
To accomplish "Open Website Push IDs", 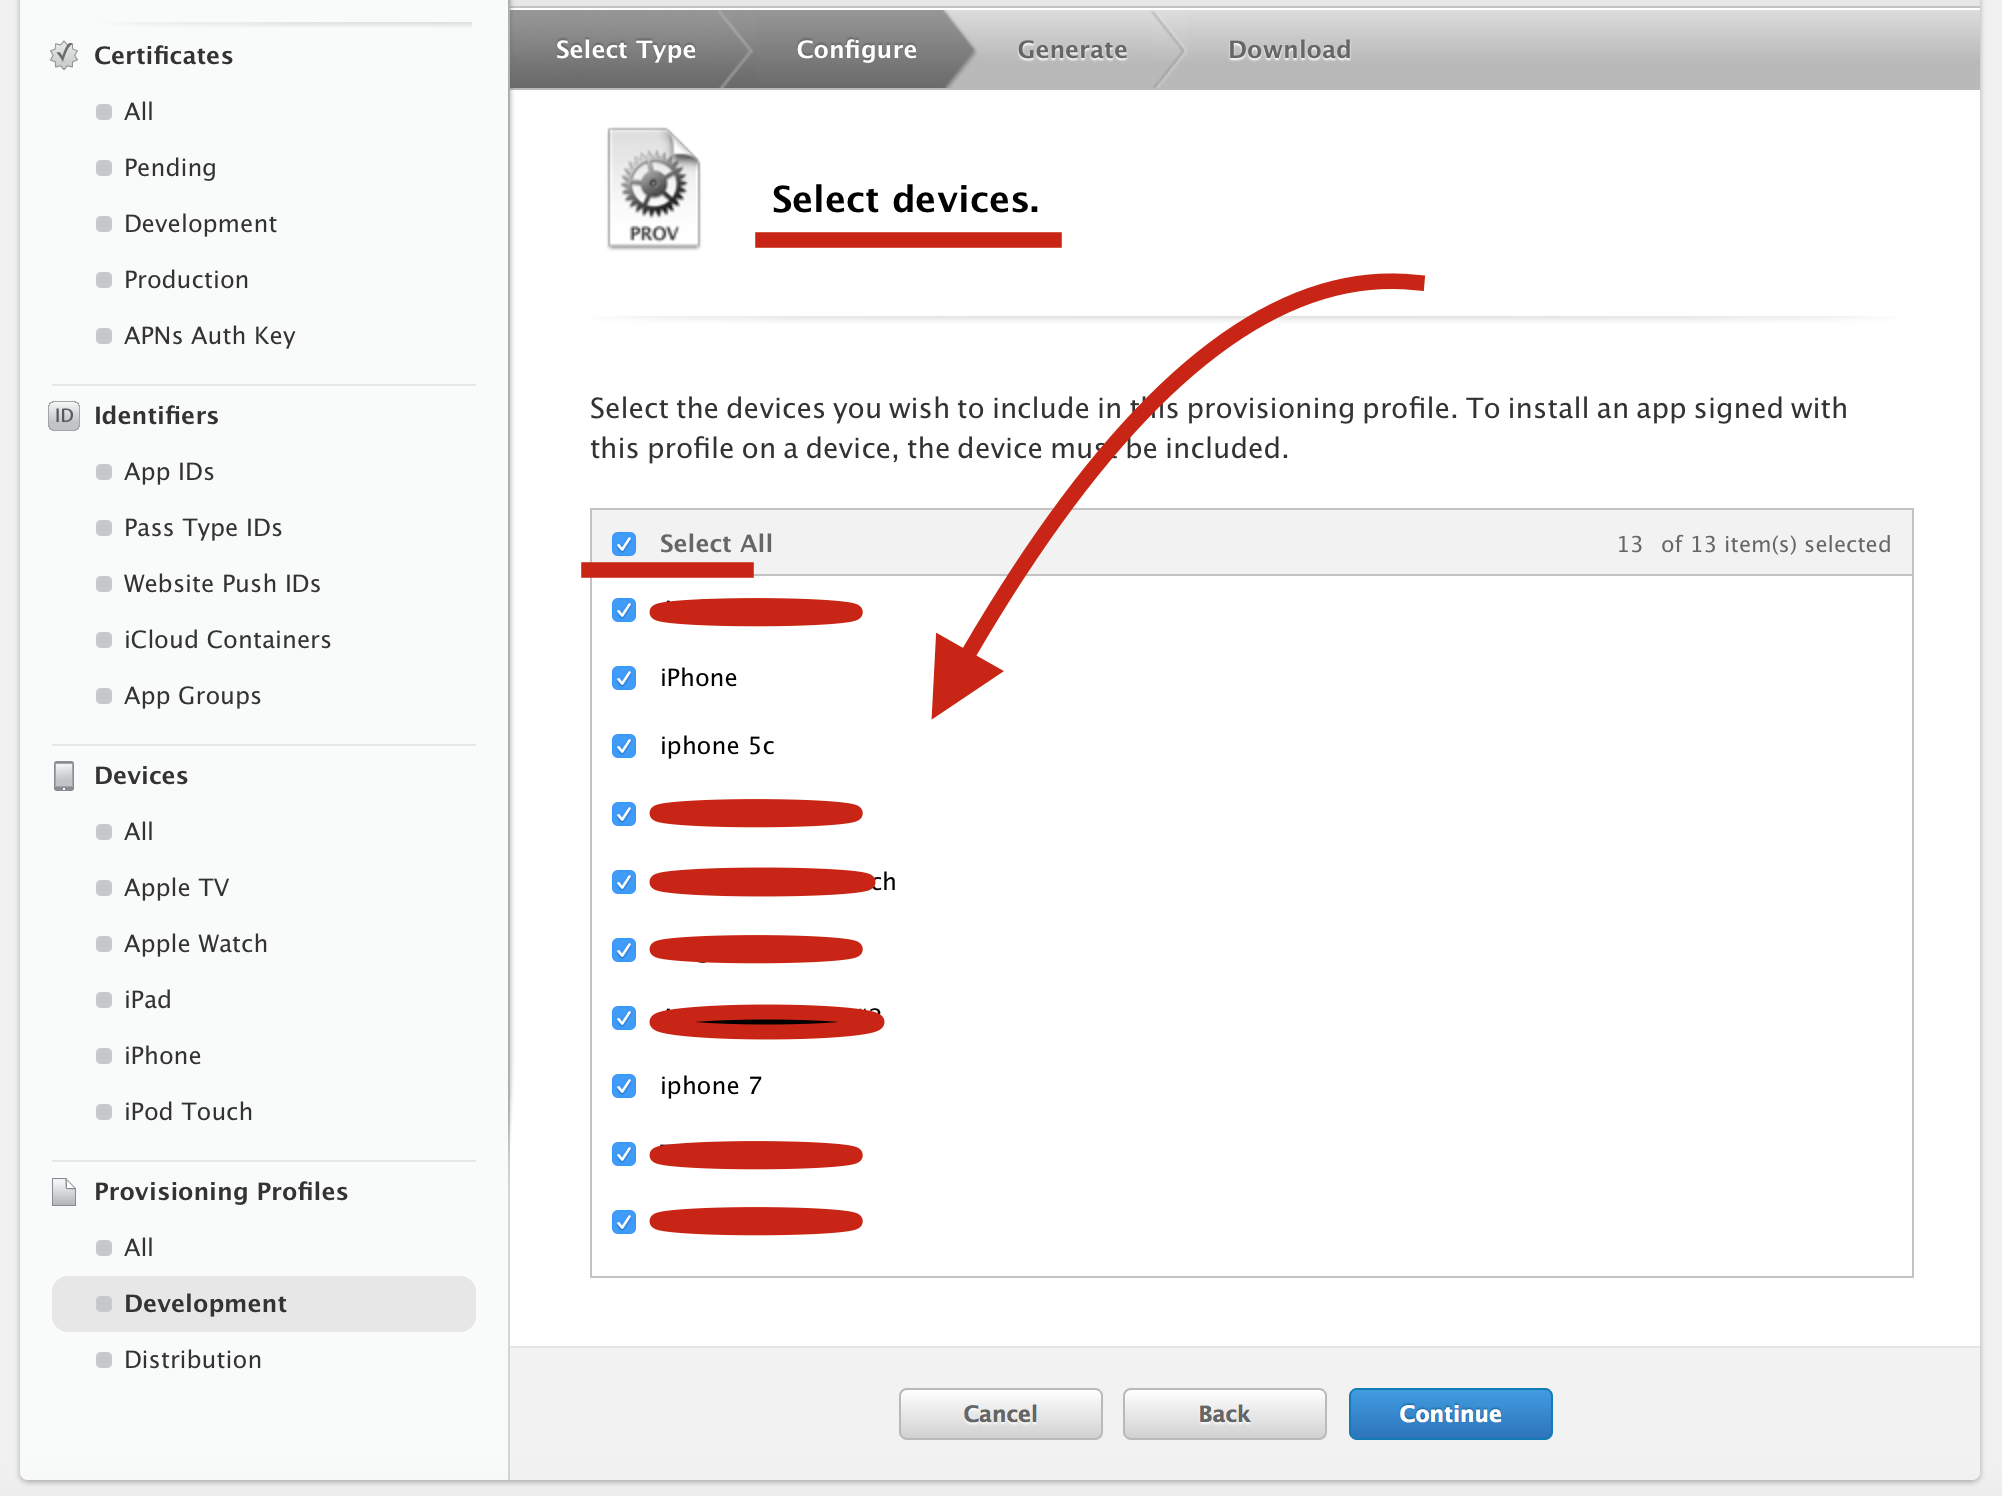I will 222,583.
